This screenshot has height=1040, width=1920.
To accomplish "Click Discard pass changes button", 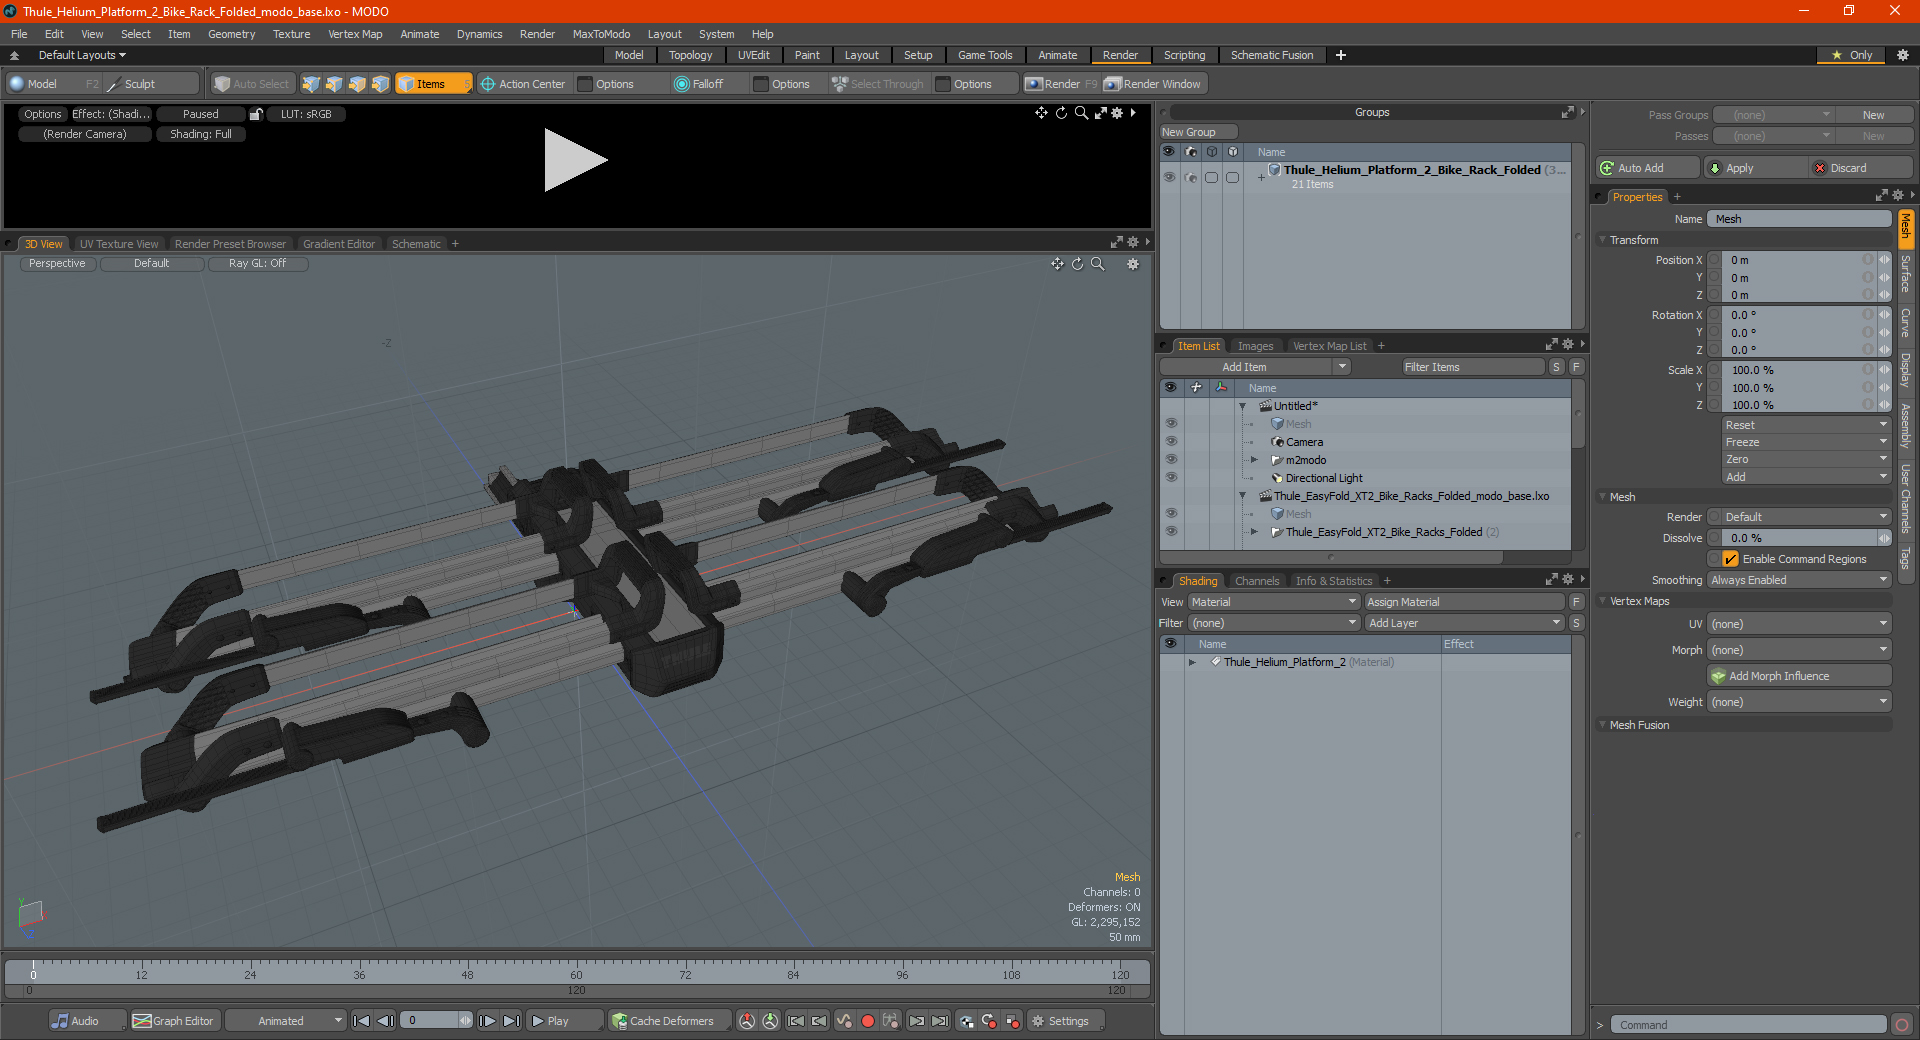I will [1862, 168].
